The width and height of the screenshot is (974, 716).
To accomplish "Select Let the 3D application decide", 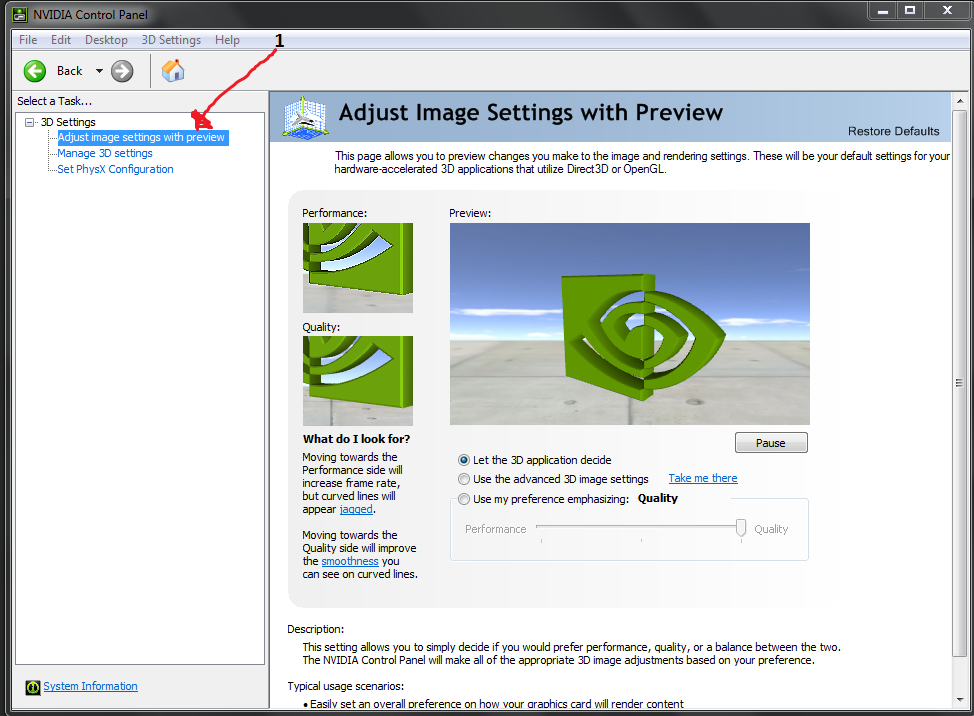I will 464,460.
